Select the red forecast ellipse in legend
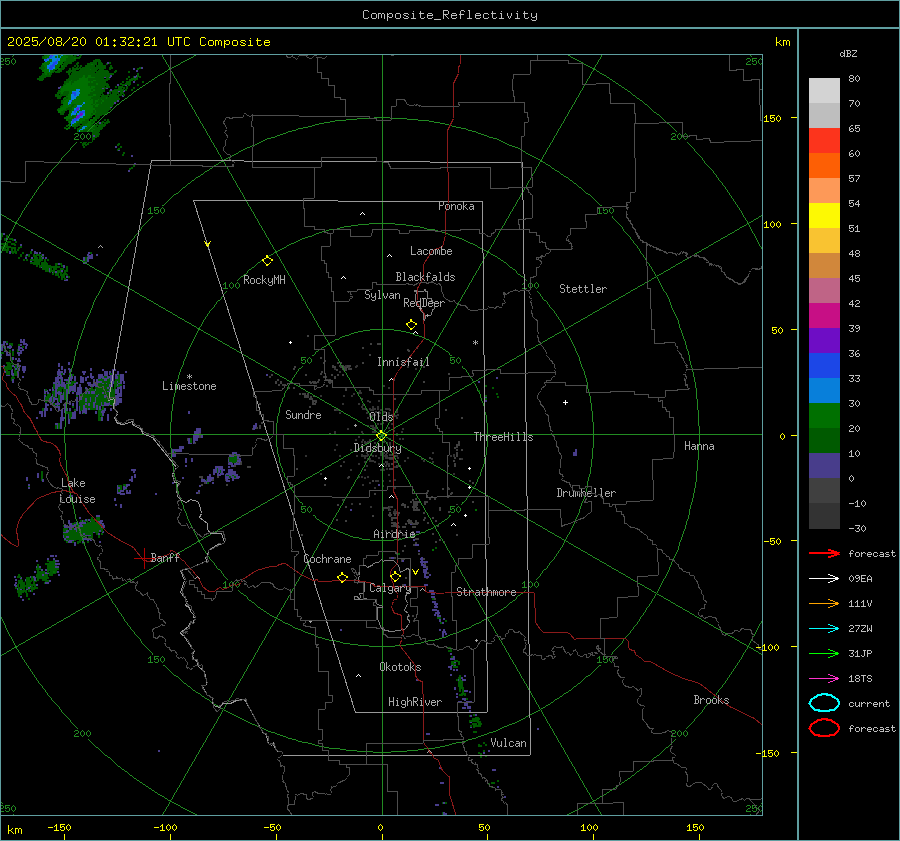The width and height of the screenshot is (900, 841). (824, 728)
